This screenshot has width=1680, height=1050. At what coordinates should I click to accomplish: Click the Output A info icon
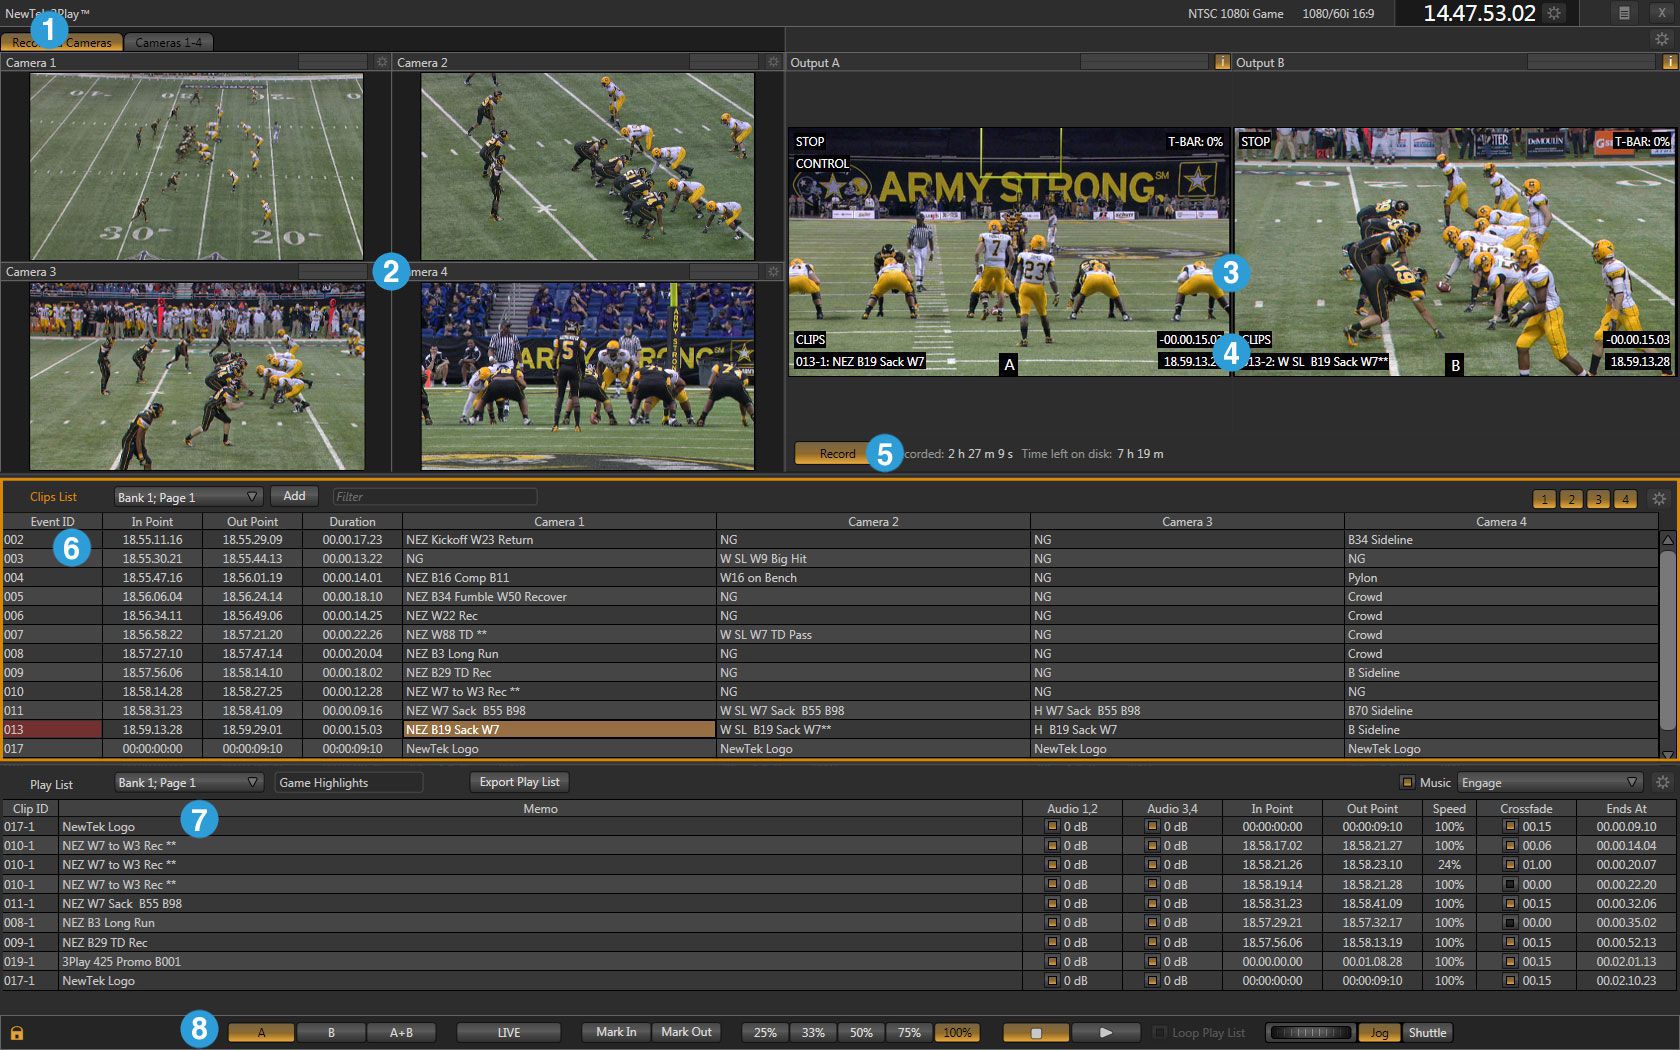1222,62
